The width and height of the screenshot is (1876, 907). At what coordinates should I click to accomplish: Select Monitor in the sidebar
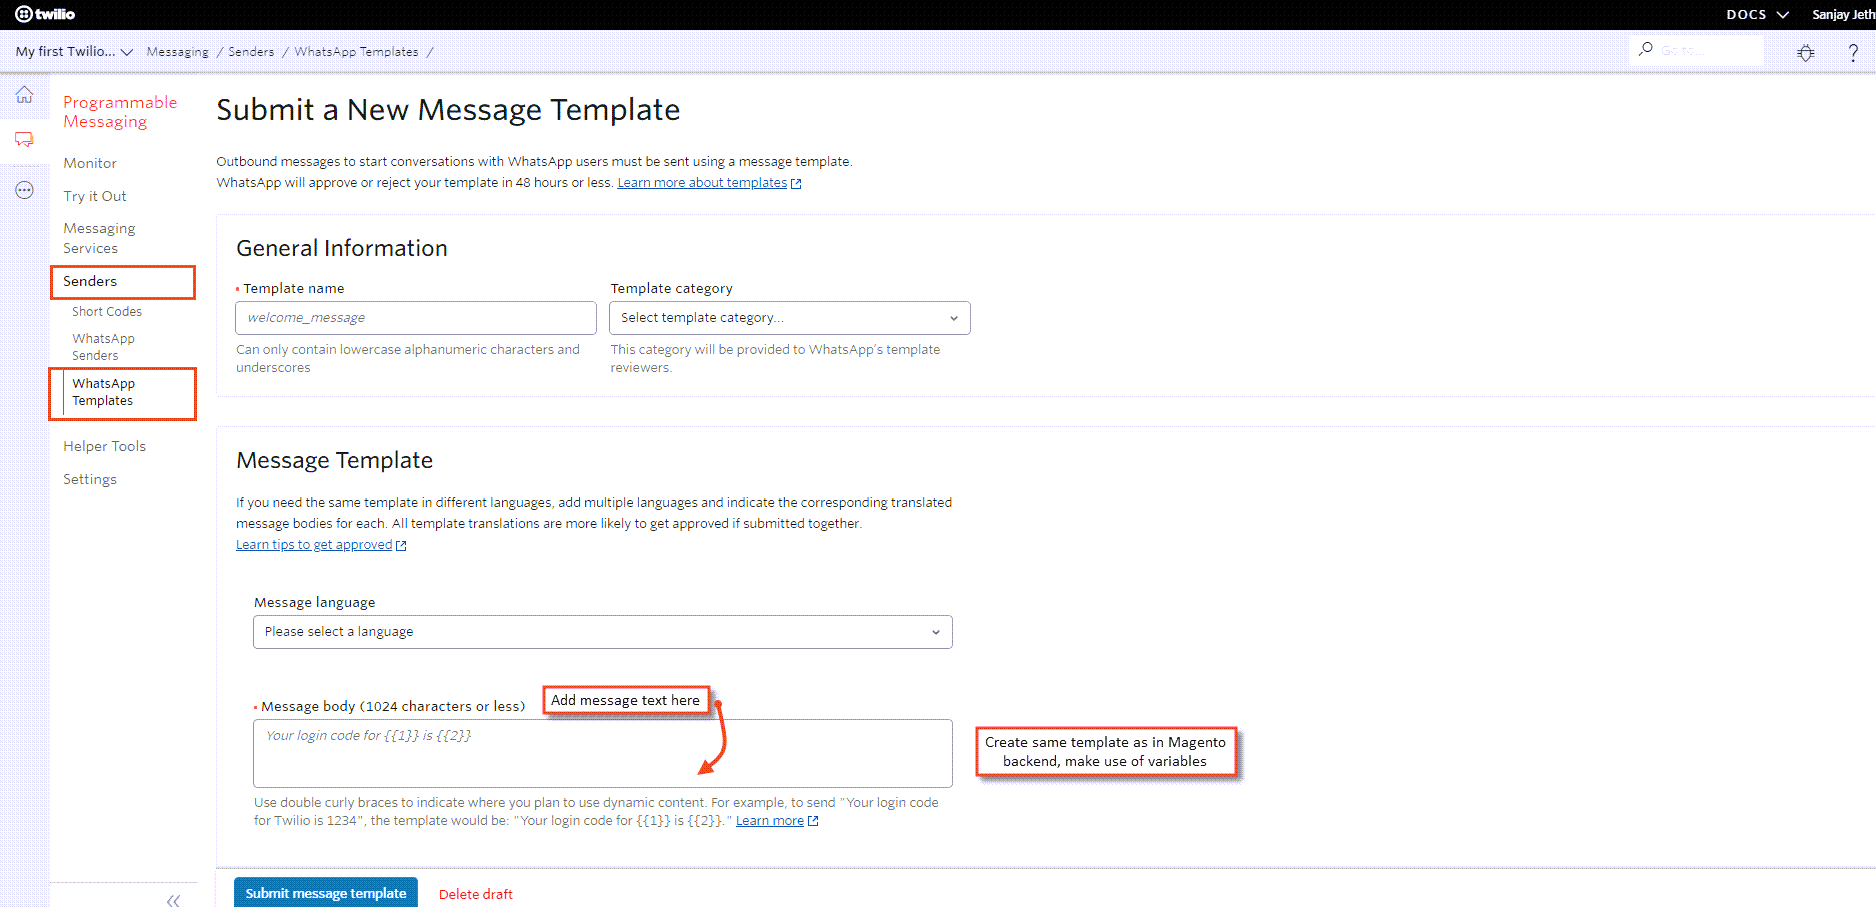point(90,163)
